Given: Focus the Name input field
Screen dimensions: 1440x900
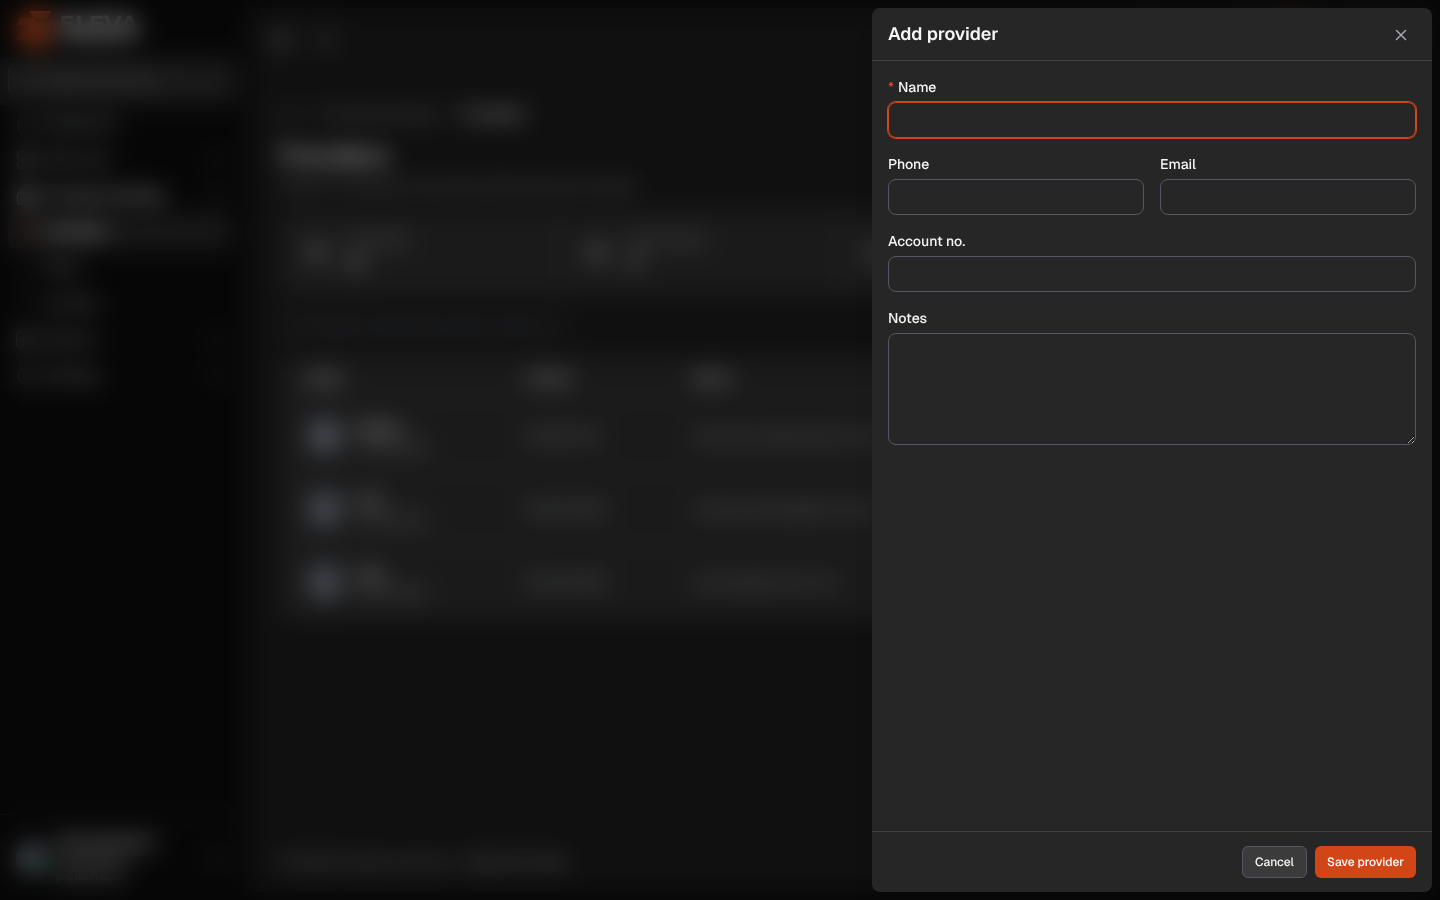Looking at the screenshot, I should (x=1152, y=120).
